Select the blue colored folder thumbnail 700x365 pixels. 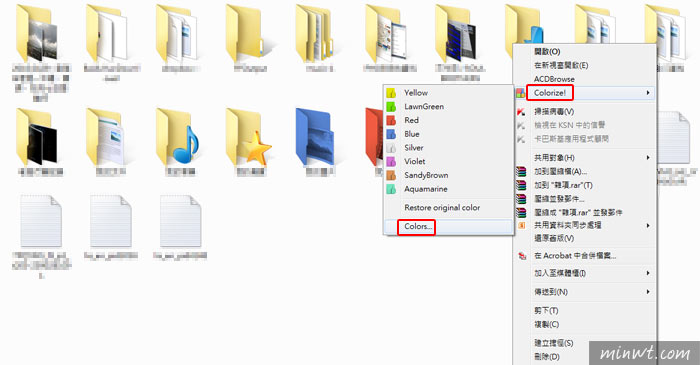316,137
